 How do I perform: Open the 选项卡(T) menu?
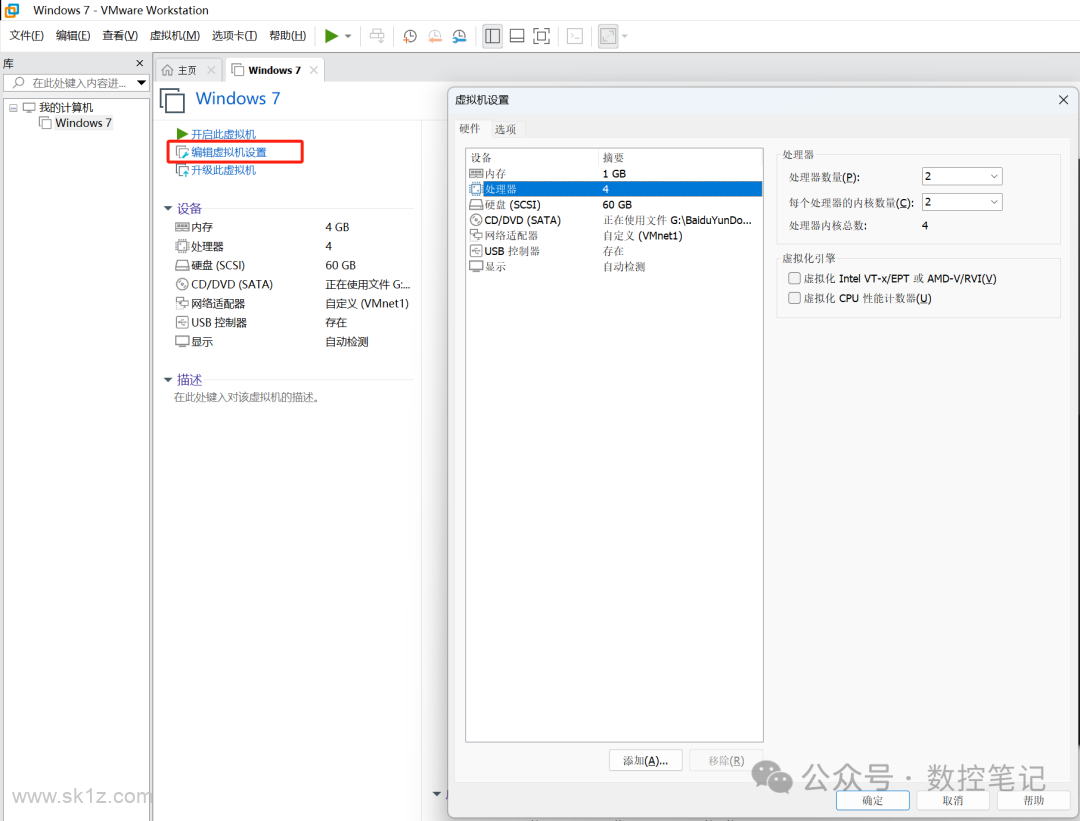coord(234,36)
